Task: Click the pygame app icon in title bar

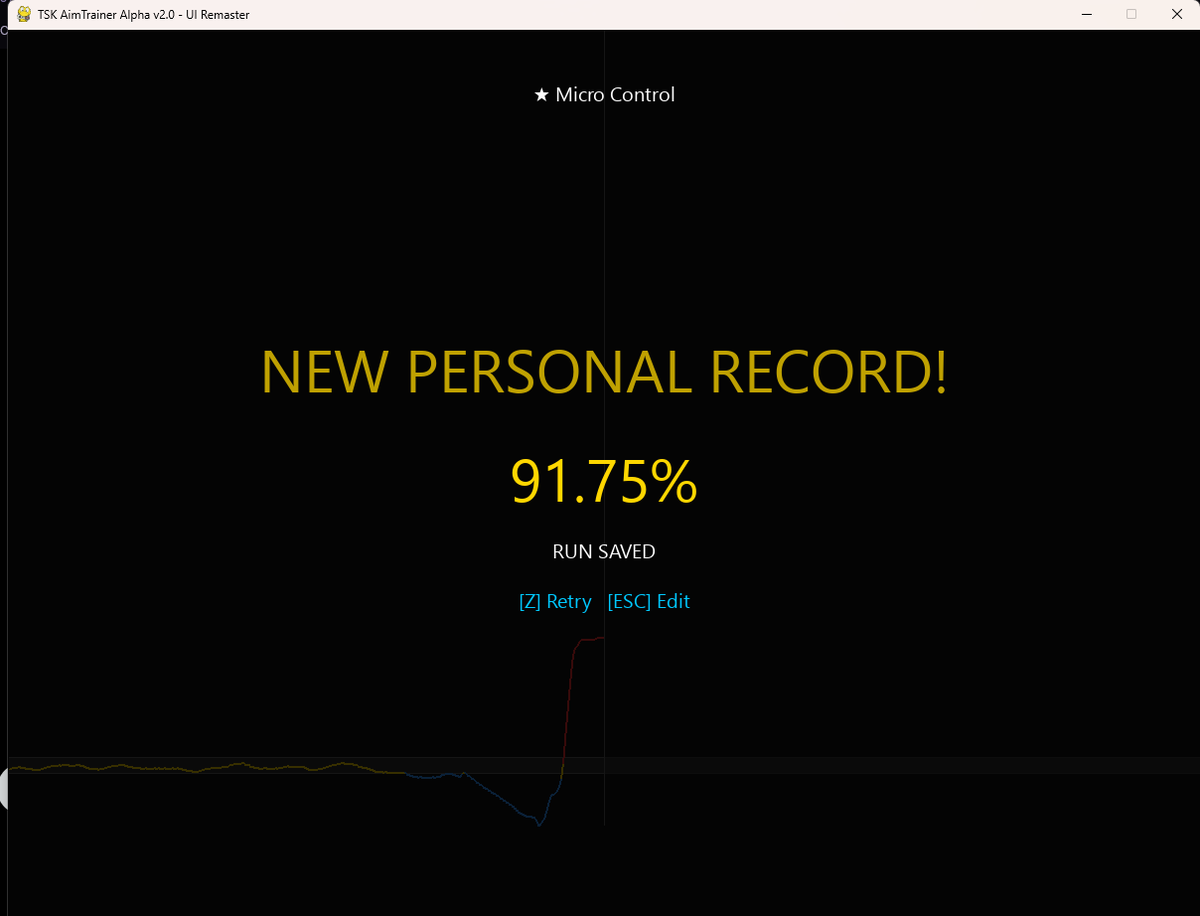Action: (24, 14)
